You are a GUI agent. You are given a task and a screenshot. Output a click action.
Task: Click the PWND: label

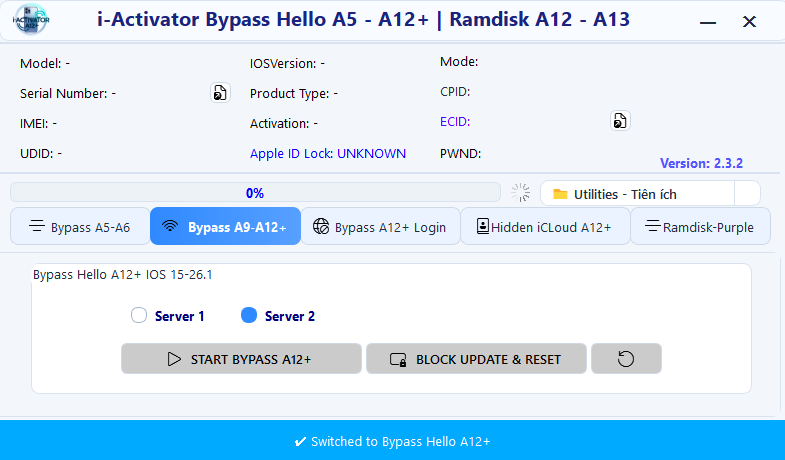pyautogui.click(x=461, y=154)
